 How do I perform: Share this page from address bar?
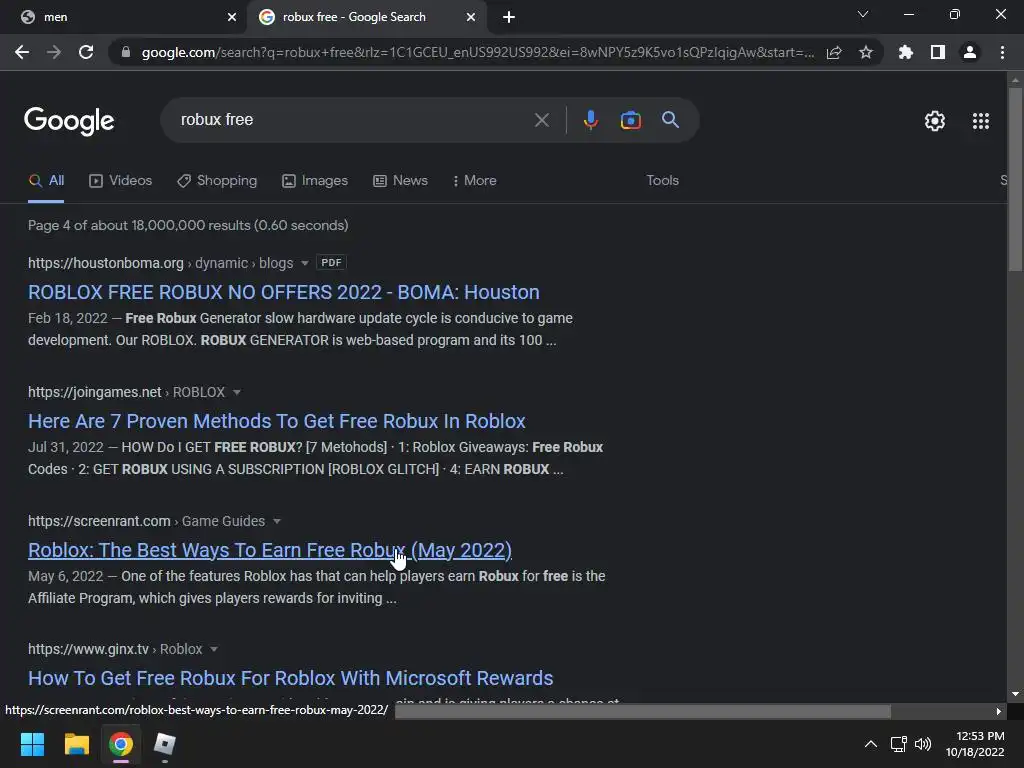click(834, 52)
